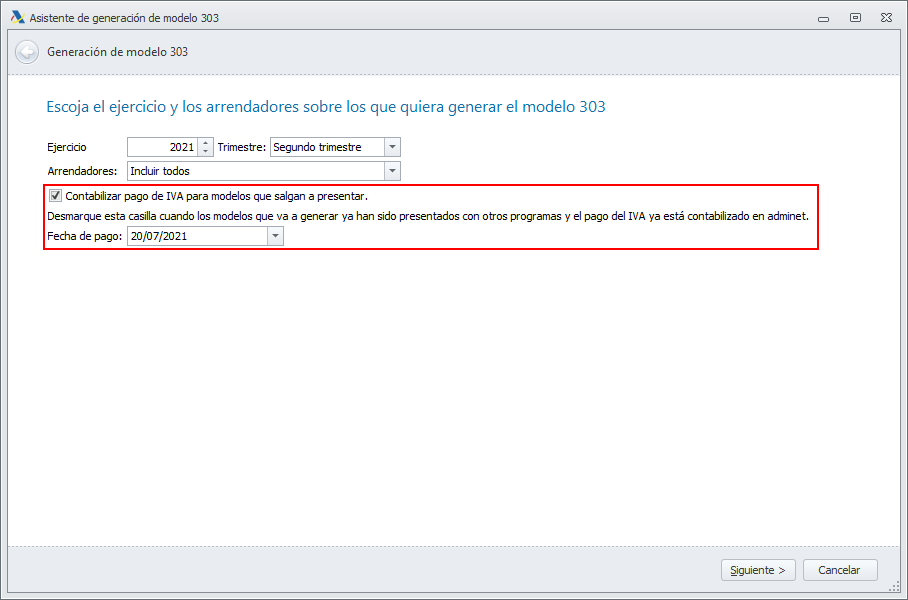Click 'Escoja el ejercicio y los arrendadores' heading
Viewport: 908px width, 600px height.
[325, 107]
